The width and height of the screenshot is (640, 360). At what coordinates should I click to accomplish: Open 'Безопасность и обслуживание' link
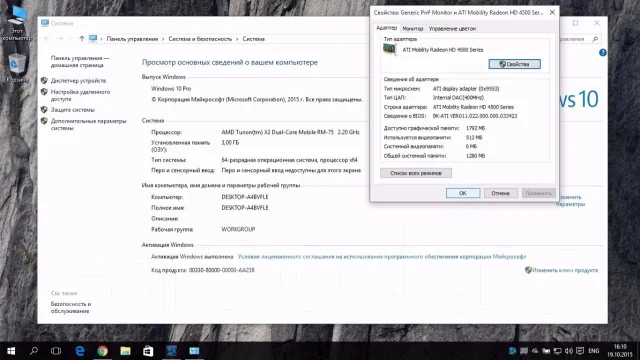[71, 307]
